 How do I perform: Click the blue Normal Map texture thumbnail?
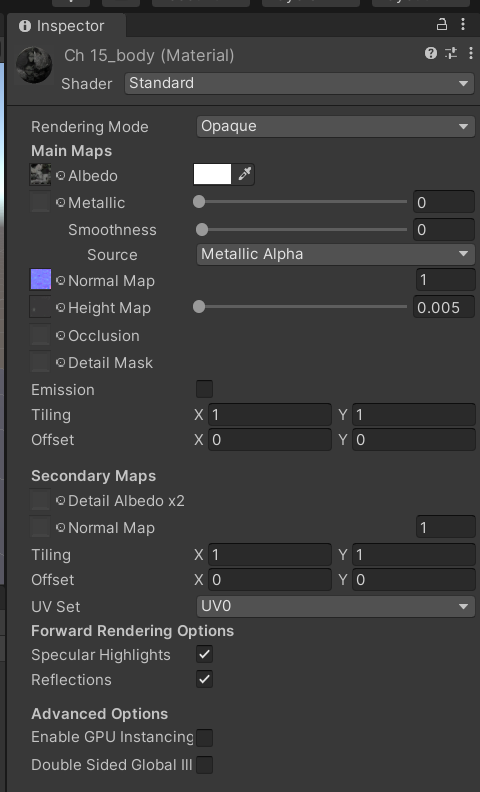point(40,279)
